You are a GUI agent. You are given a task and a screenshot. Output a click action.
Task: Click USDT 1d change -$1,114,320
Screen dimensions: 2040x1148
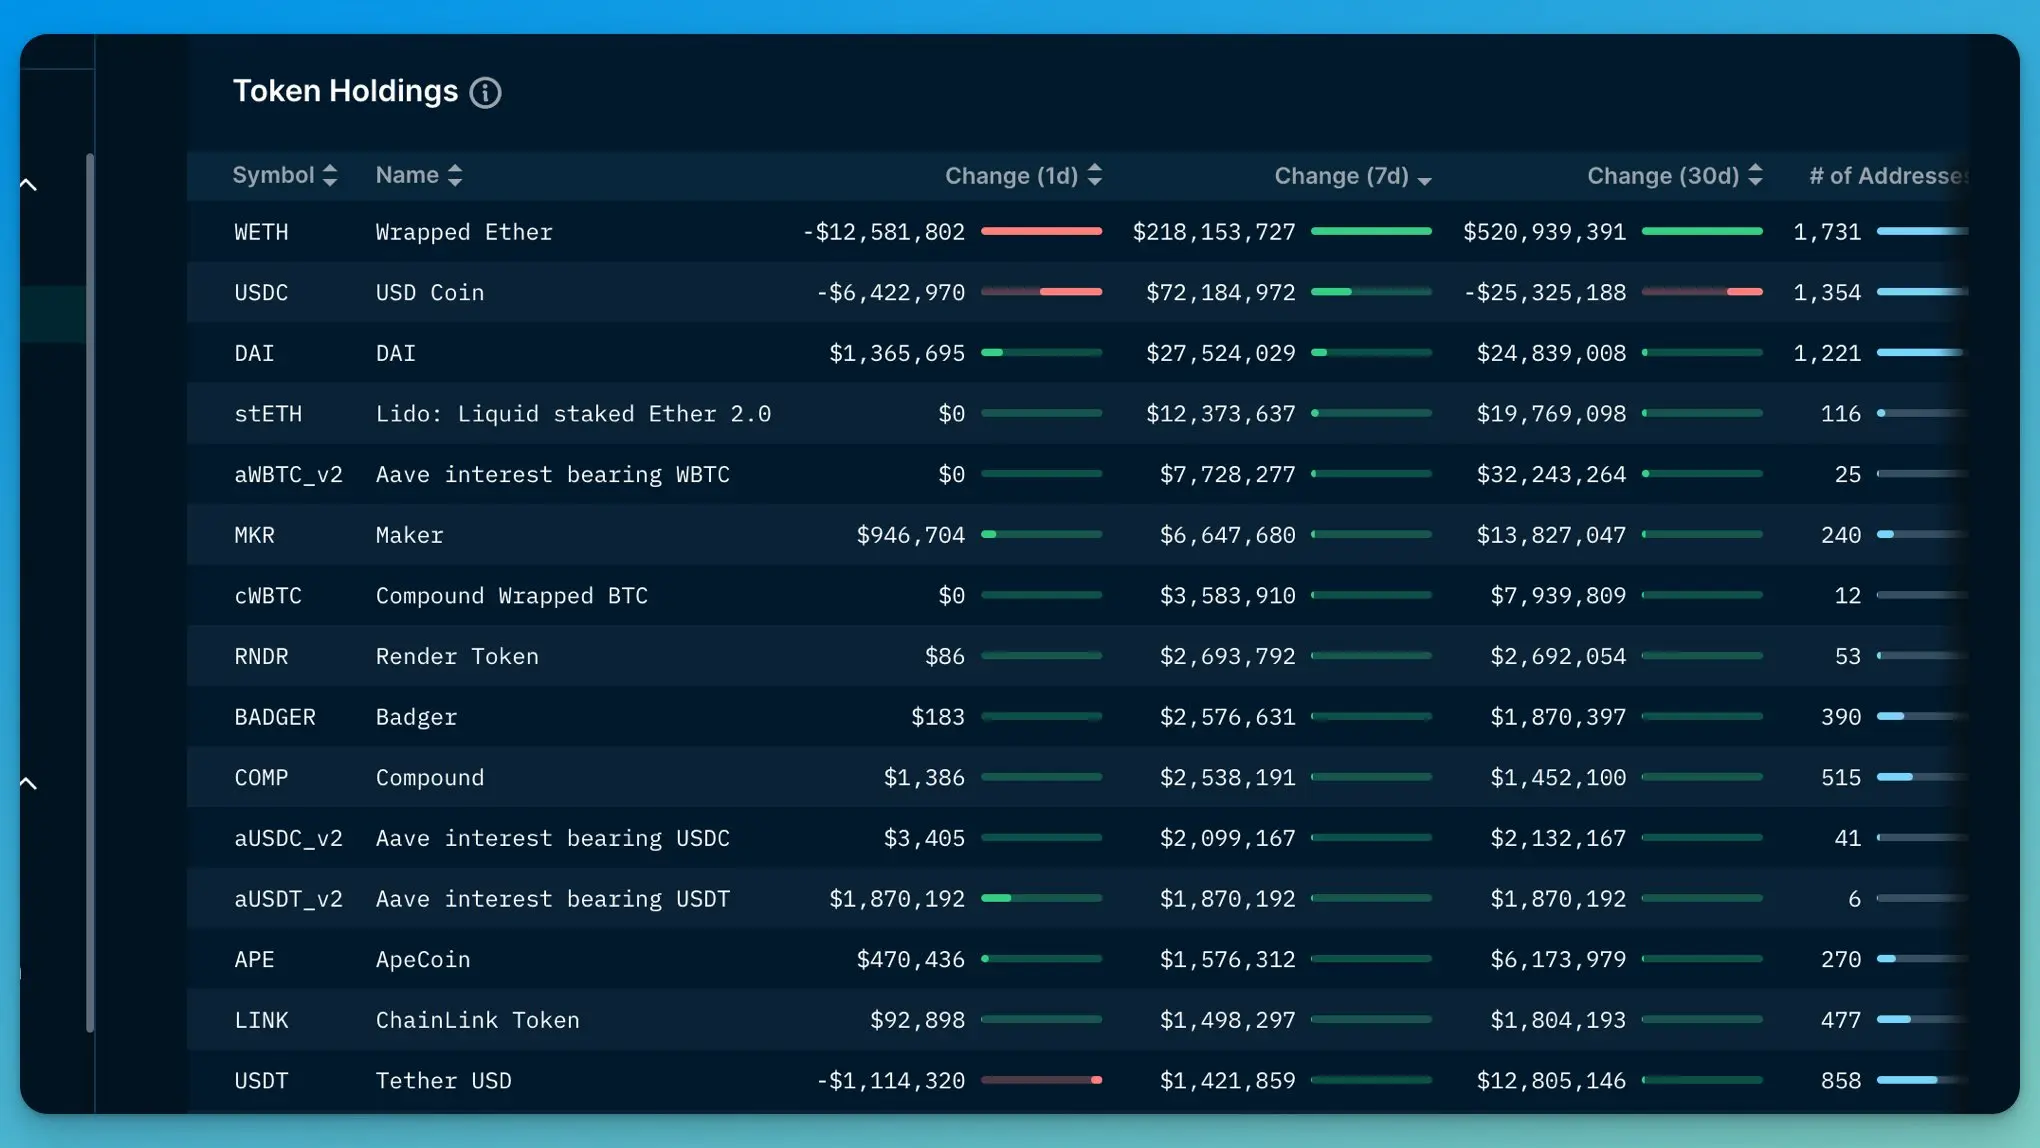[891, 1082]
